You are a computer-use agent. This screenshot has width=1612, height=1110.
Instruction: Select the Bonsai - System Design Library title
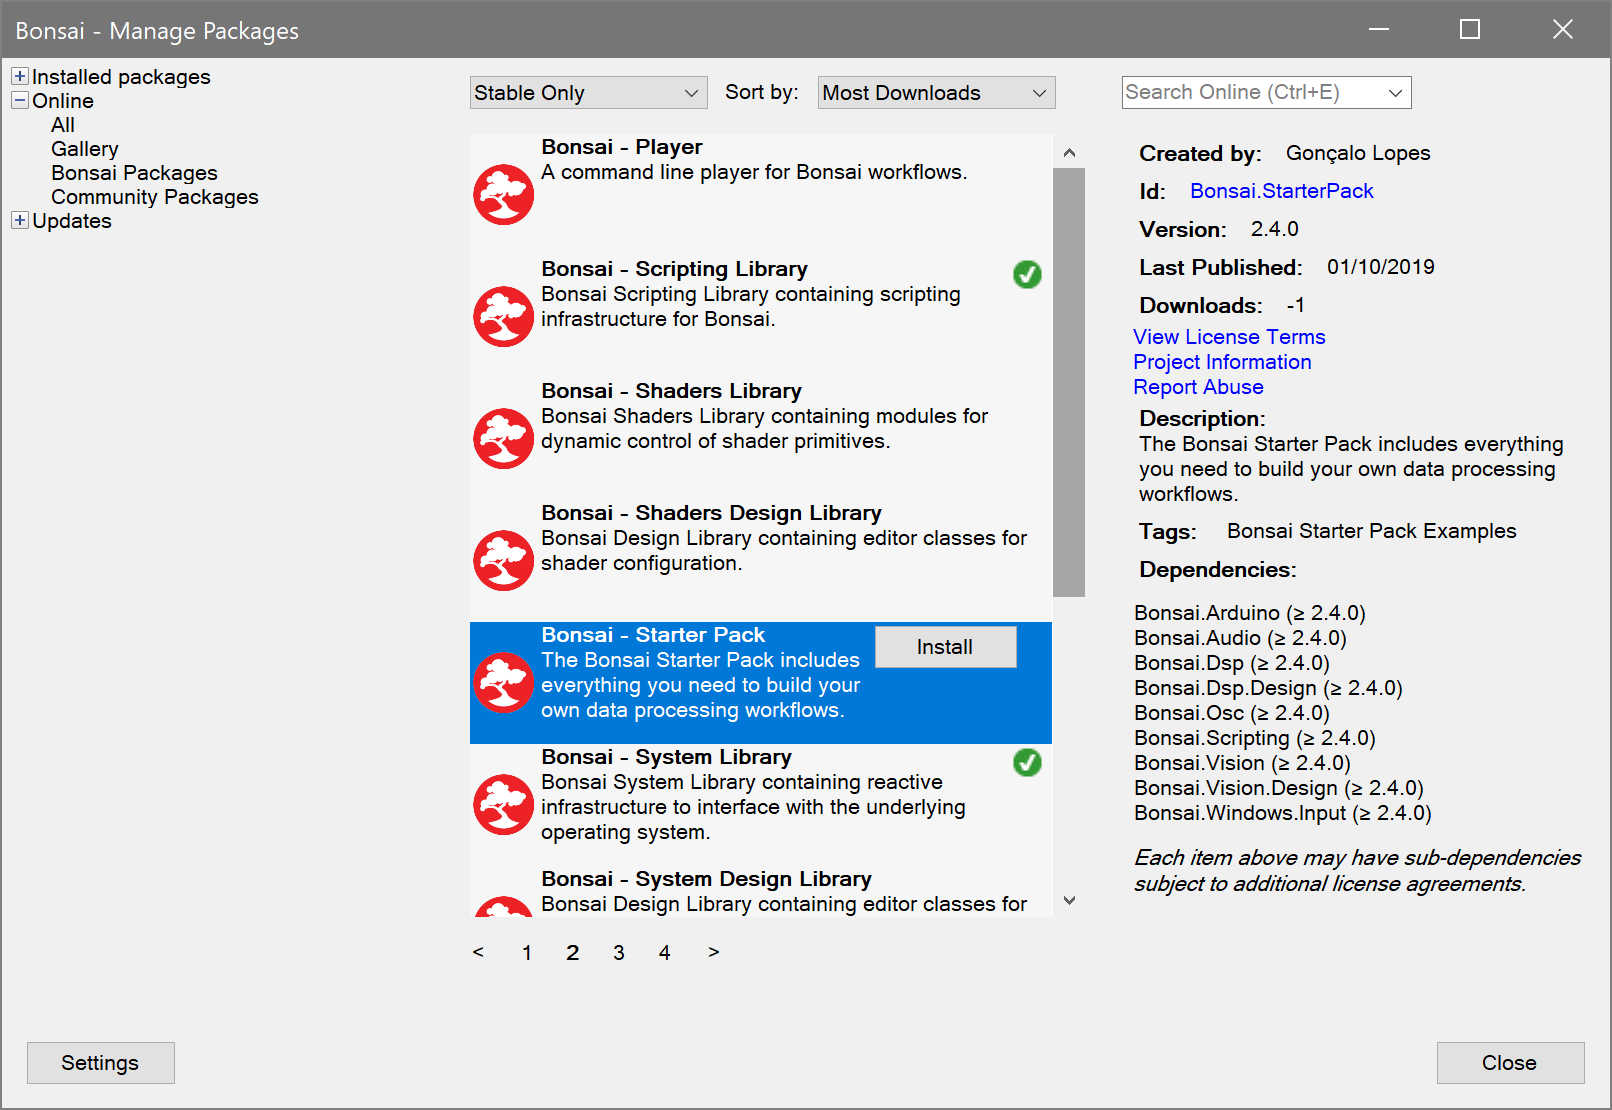coord(706,879)
